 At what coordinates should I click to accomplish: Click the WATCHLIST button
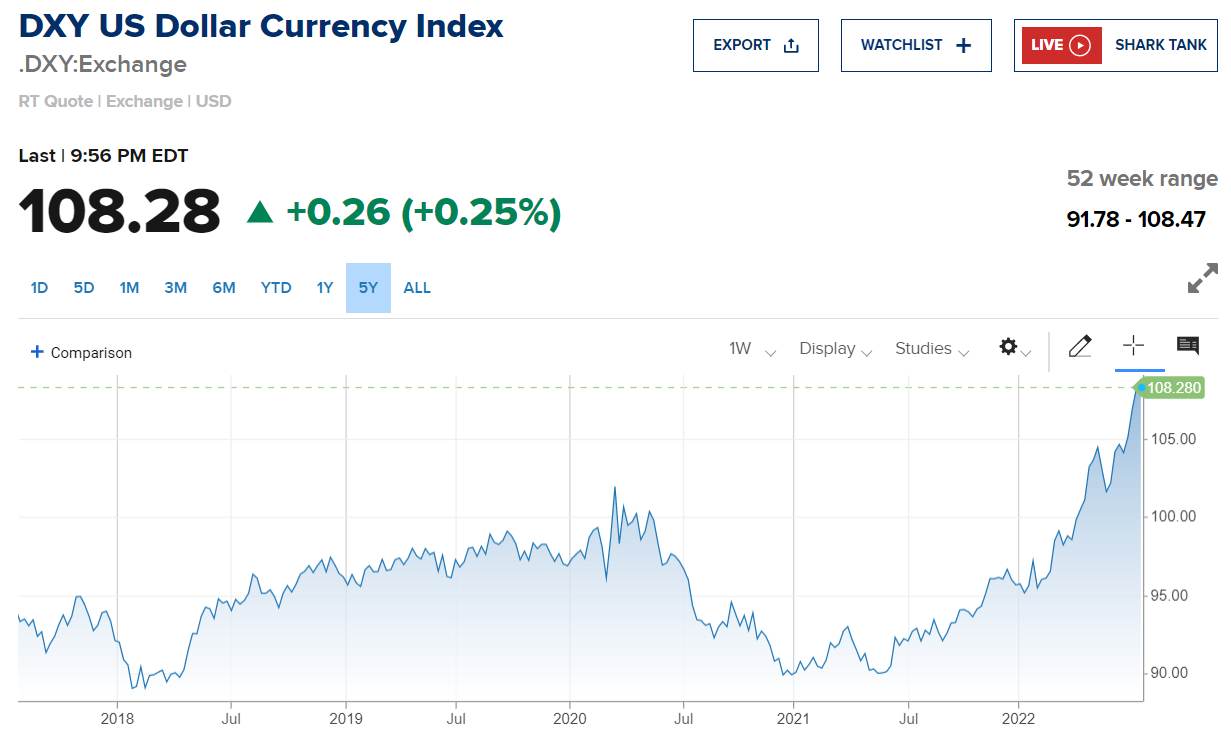[915, 46]
